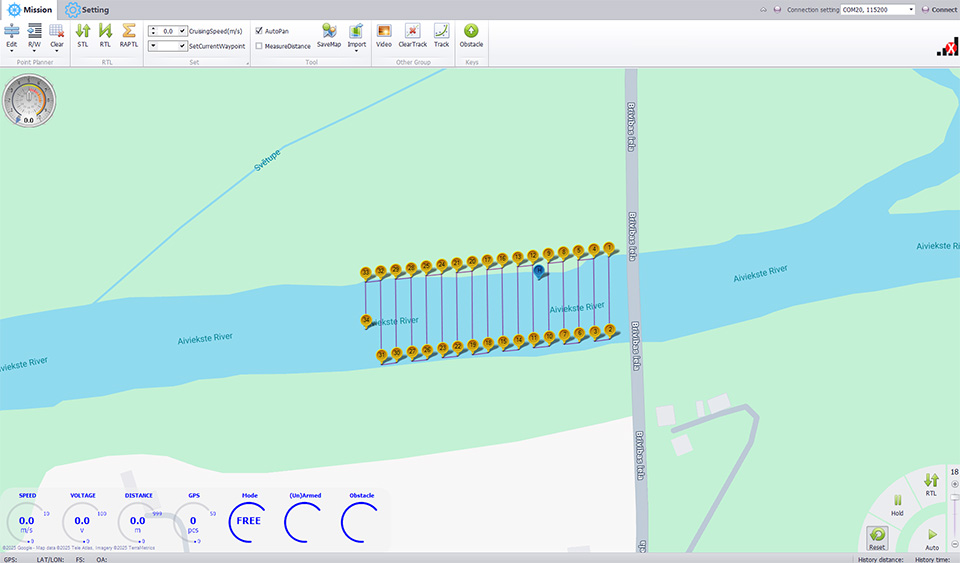960x563 pixels.
Task: Enable the MeasureDistance checkbox
Action: [259, 46]
